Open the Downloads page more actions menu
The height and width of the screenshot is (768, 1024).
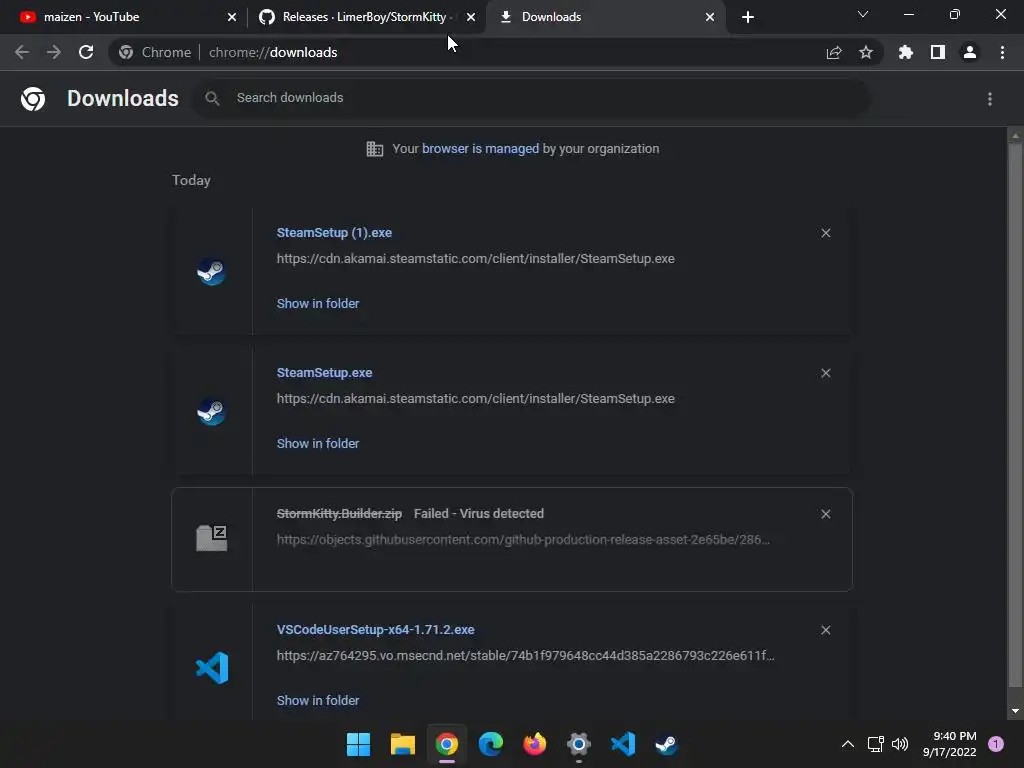click(x=990, y=99)
